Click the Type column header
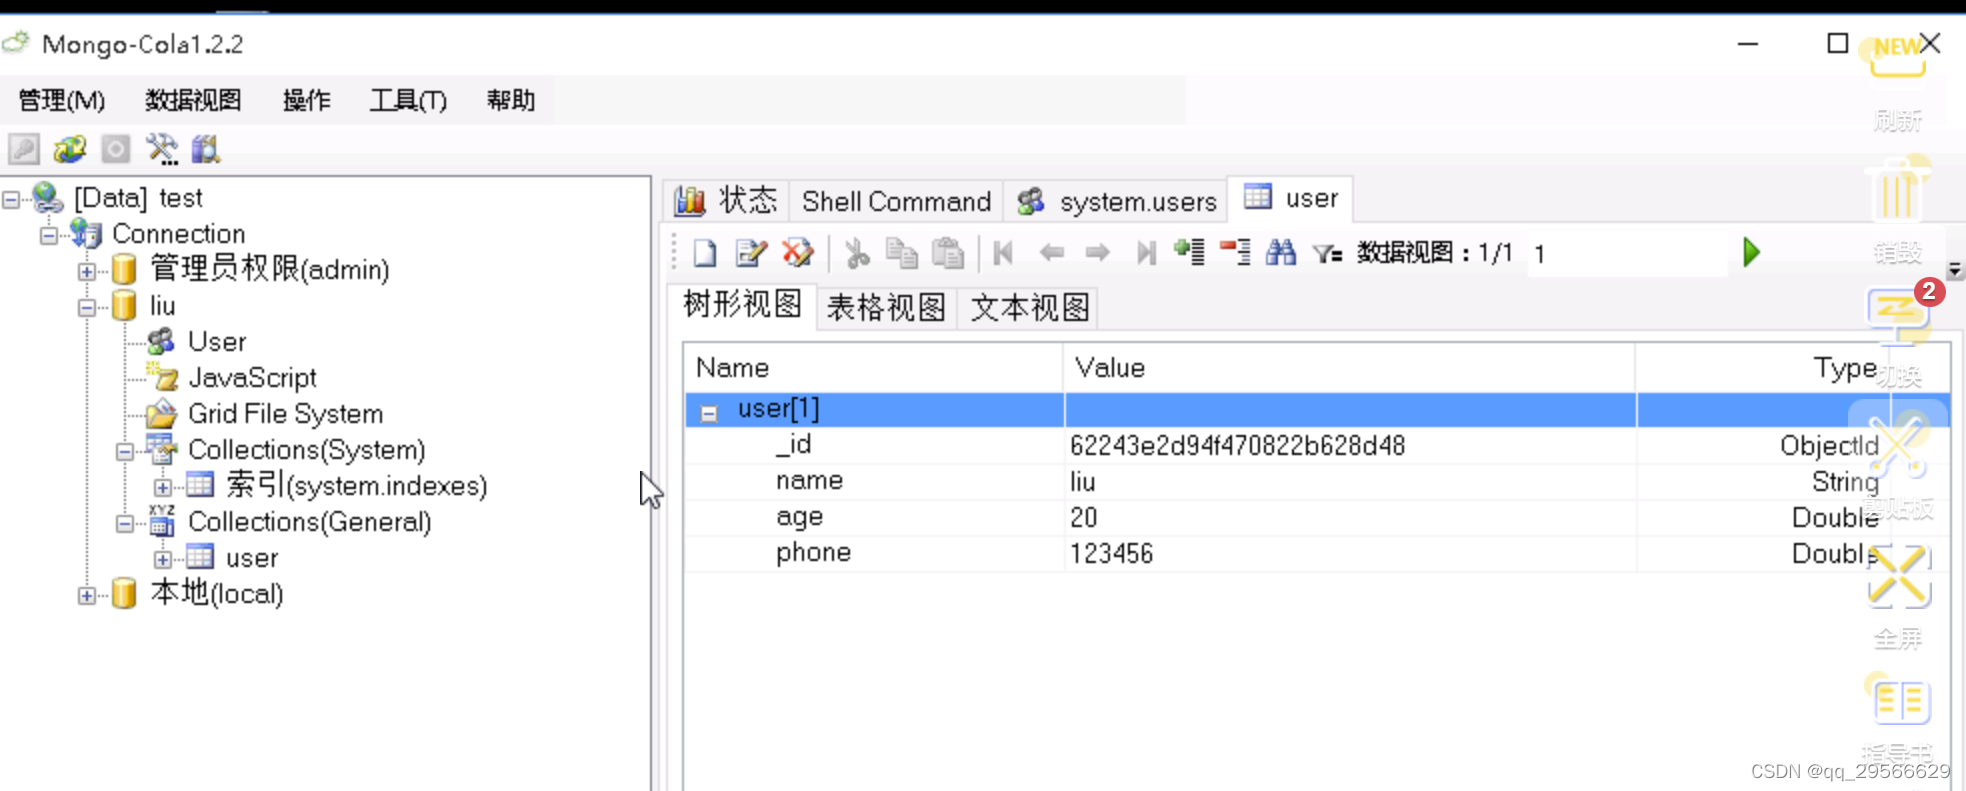1966x791 pixels. 1793,368
